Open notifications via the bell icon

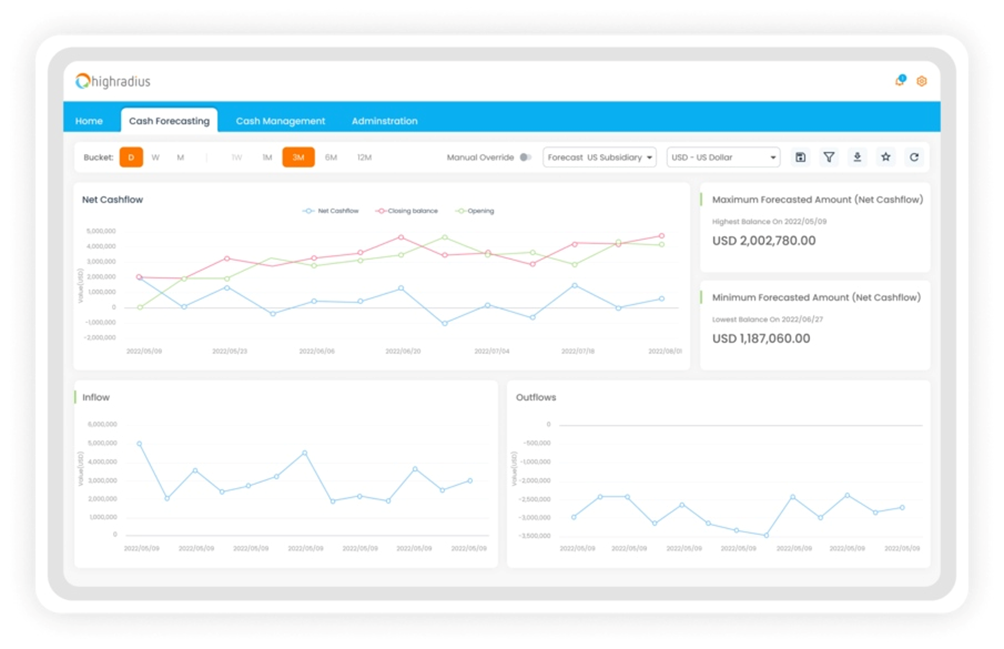click(x=899, y=81)
